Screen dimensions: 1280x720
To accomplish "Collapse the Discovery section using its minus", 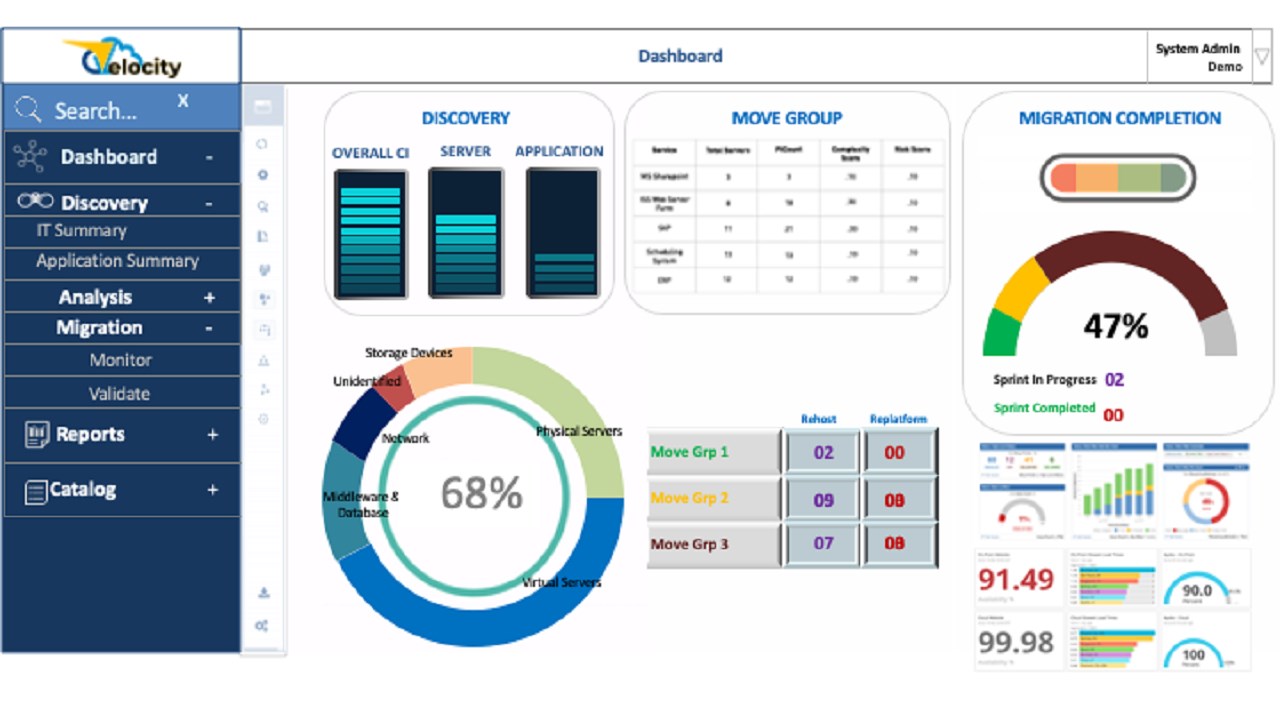I will pos(209,203).
